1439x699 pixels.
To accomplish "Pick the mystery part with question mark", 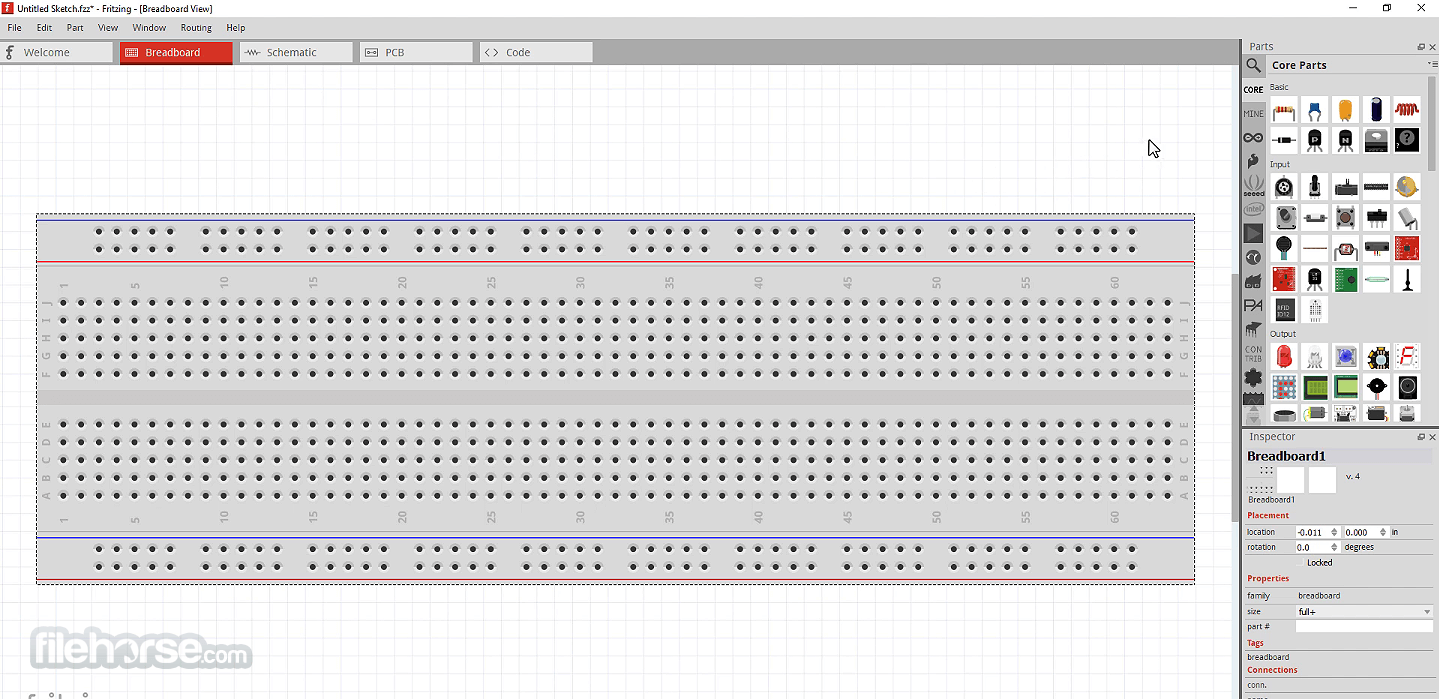I will click(1407, 140).
